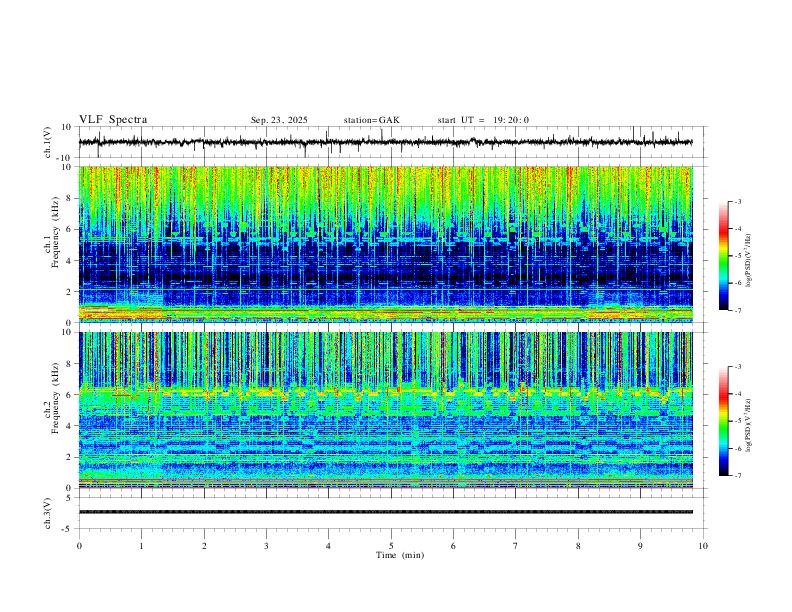Image resolution: width=792 pixels, height=612 pixels.
Task: Click the time axis tick label "7"
Action: tap(516, 546)
